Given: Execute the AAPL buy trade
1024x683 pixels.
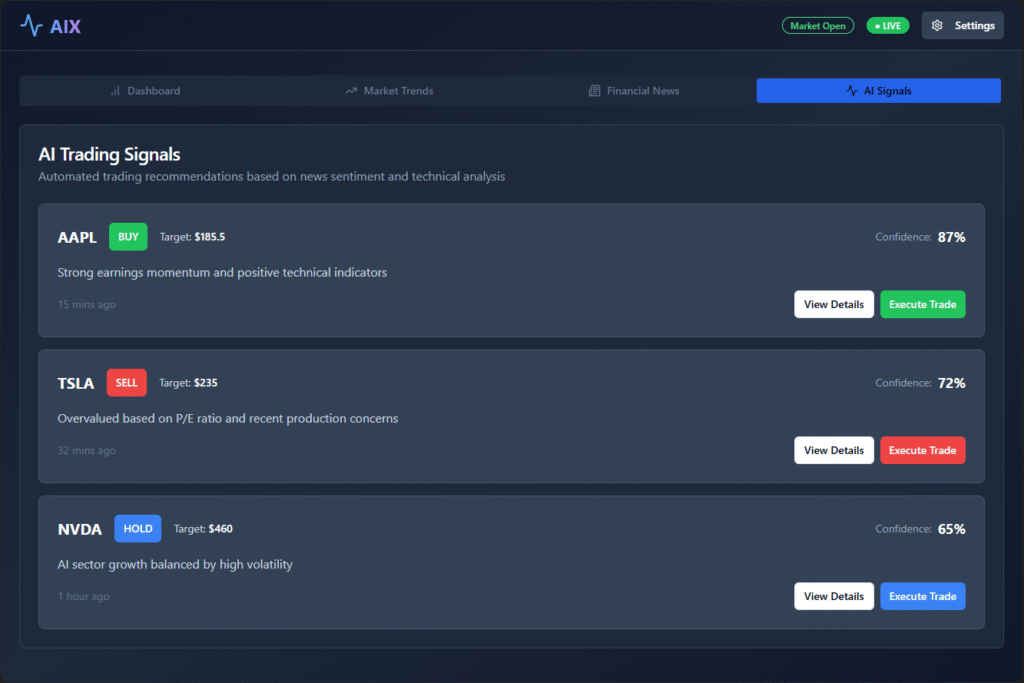Looking at the screenshot, I should coord(923,304).
